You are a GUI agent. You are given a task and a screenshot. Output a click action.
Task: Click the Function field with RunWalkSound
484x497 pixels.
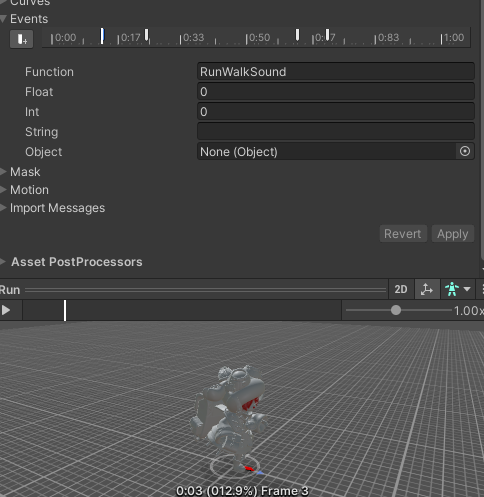tap(336, 71)
